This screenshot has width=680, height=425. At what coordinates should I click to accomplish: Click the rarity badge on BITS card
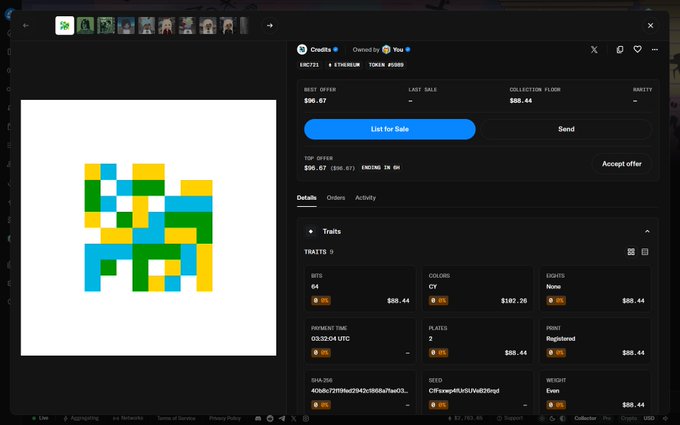(321, 301)
